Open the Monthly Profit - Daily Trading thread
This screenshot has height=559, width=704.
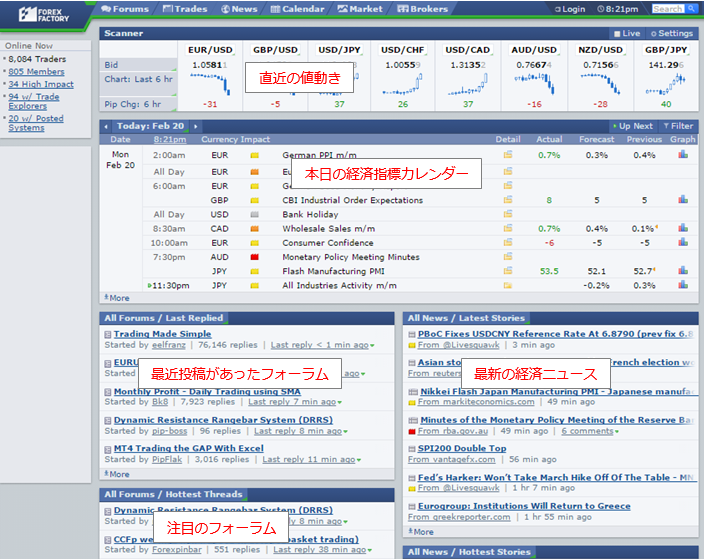[207, 392]
